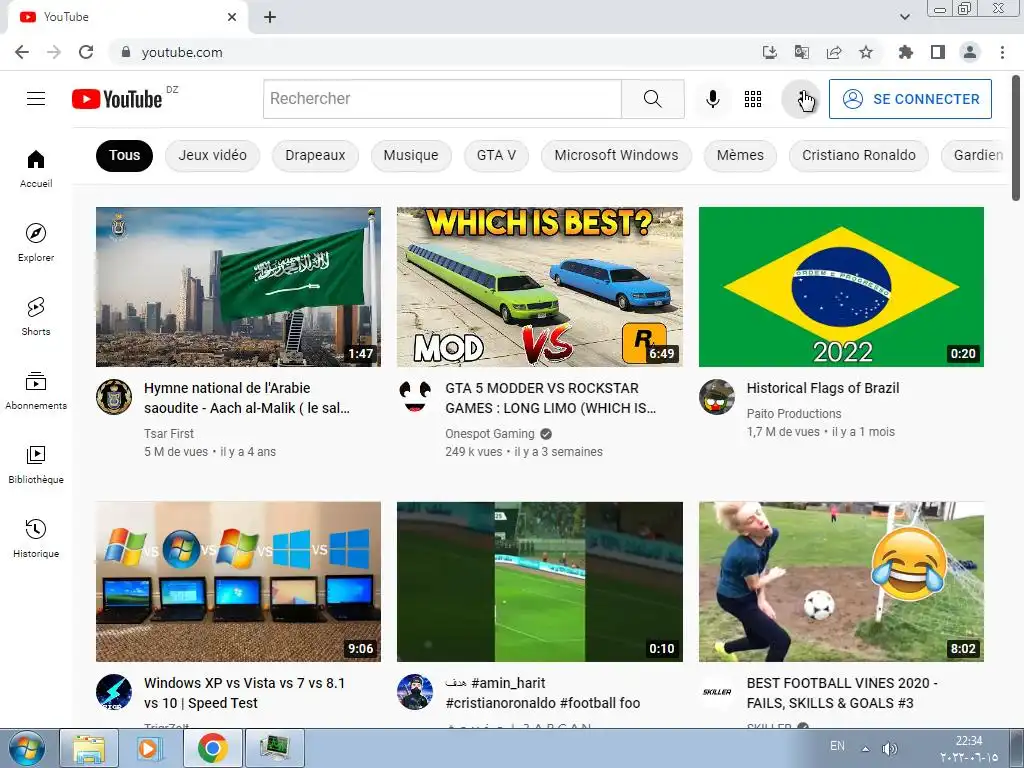
Task: Select the Mèmes filter chip
Action: click(740, 155)
